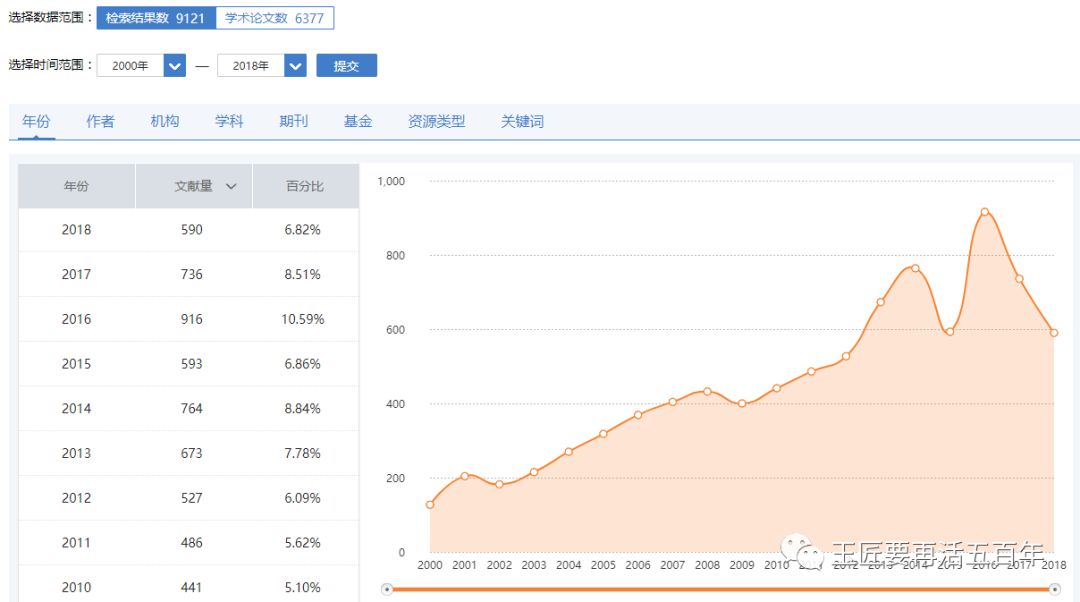Submit the time range with 提交
The width and height of the screenshot is (1080, 602).
346,64
